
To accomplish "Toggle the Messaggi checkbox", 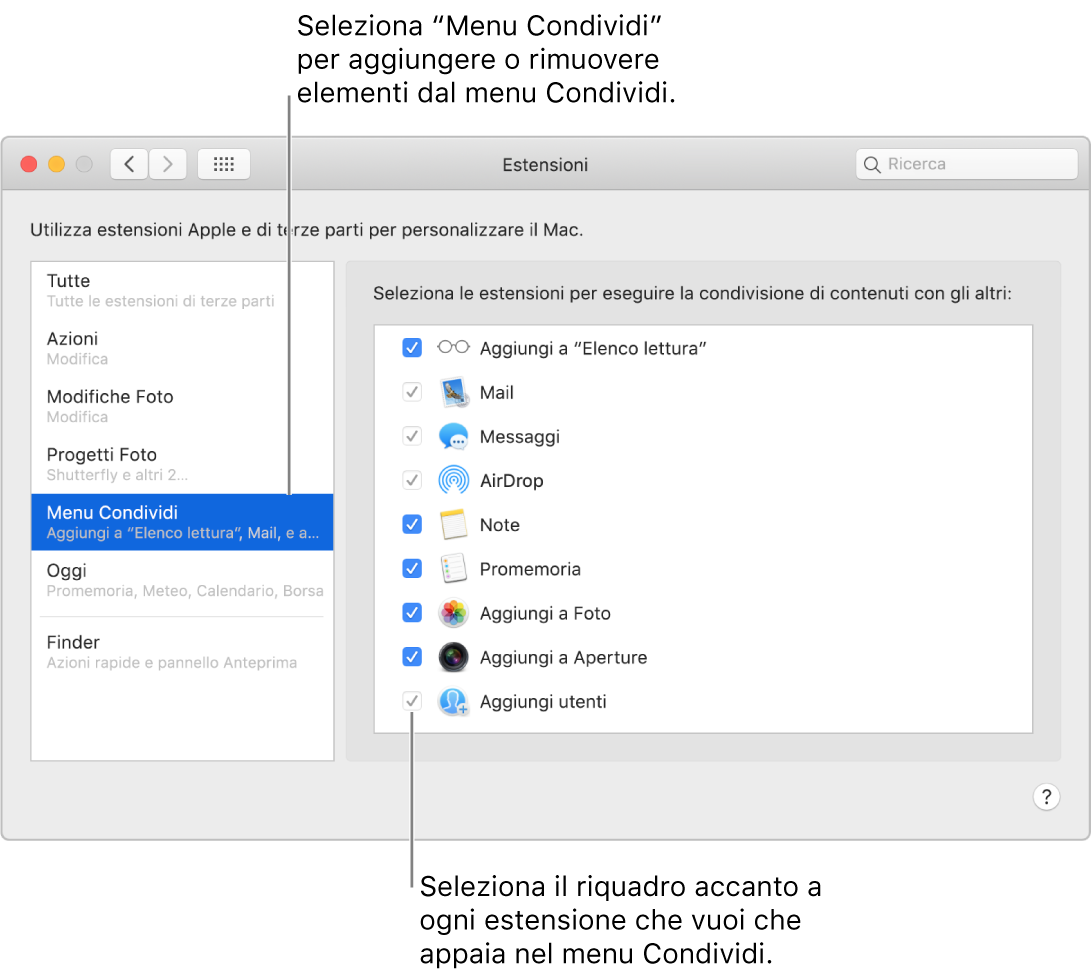I will tap(412, 436).
